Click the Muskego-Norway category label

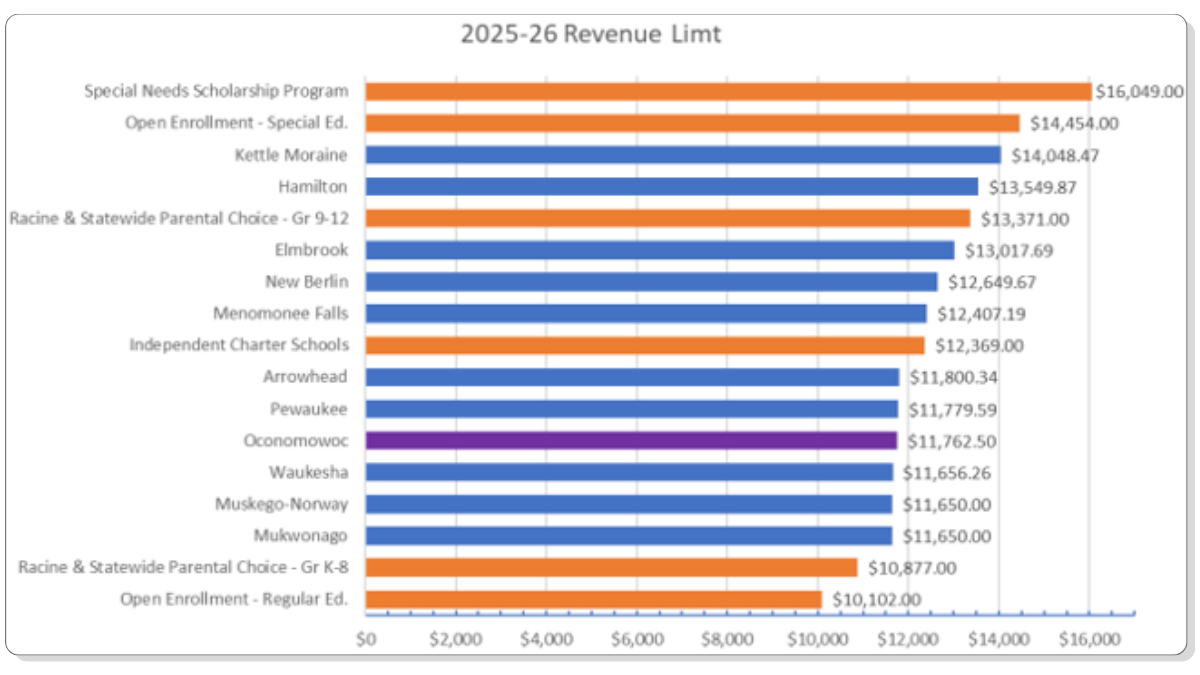282,504
